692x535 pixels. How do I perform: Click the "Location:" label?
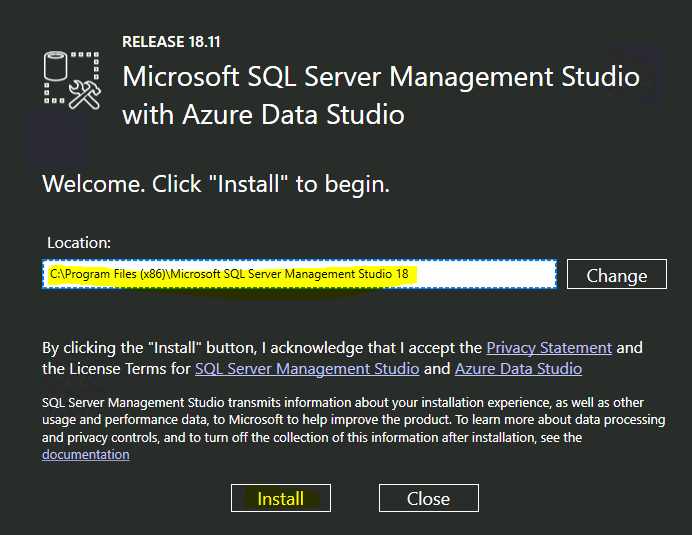pyautogui.click(x=79, y=243)
